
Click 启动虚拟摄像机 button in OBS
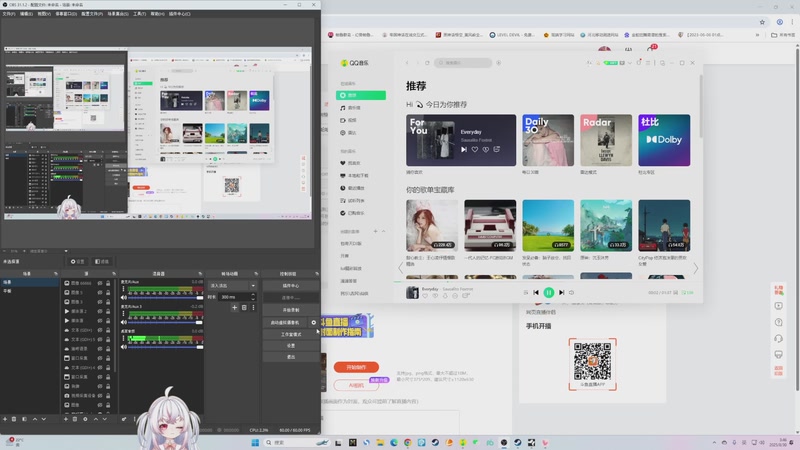pyautogui.click(x=285, y=322)
